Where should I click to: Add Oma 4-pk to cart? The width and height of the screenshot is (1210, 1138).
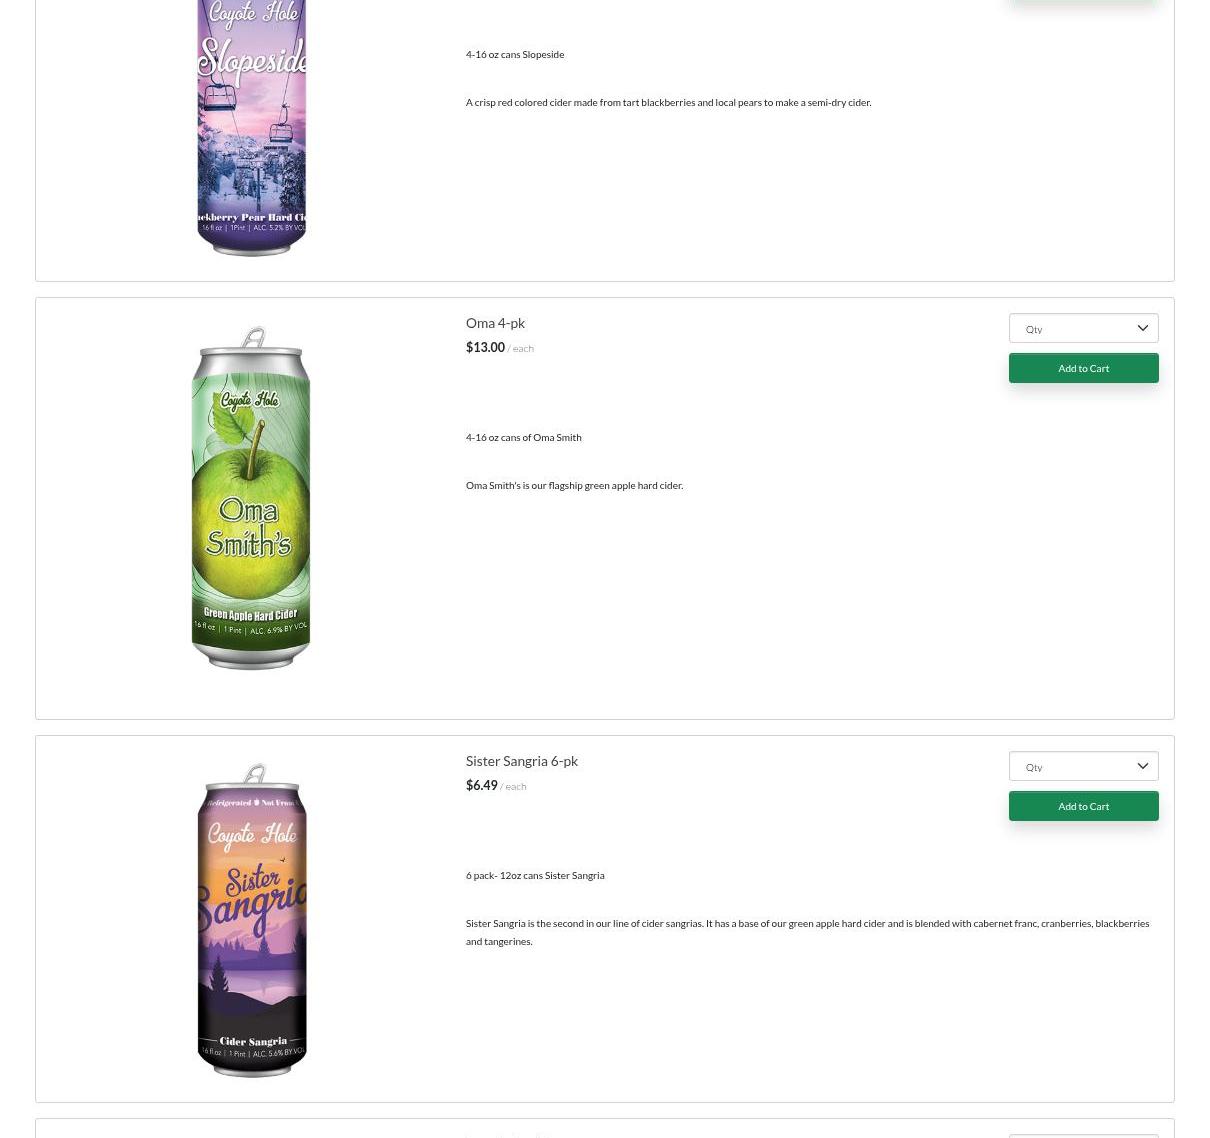1083,368
